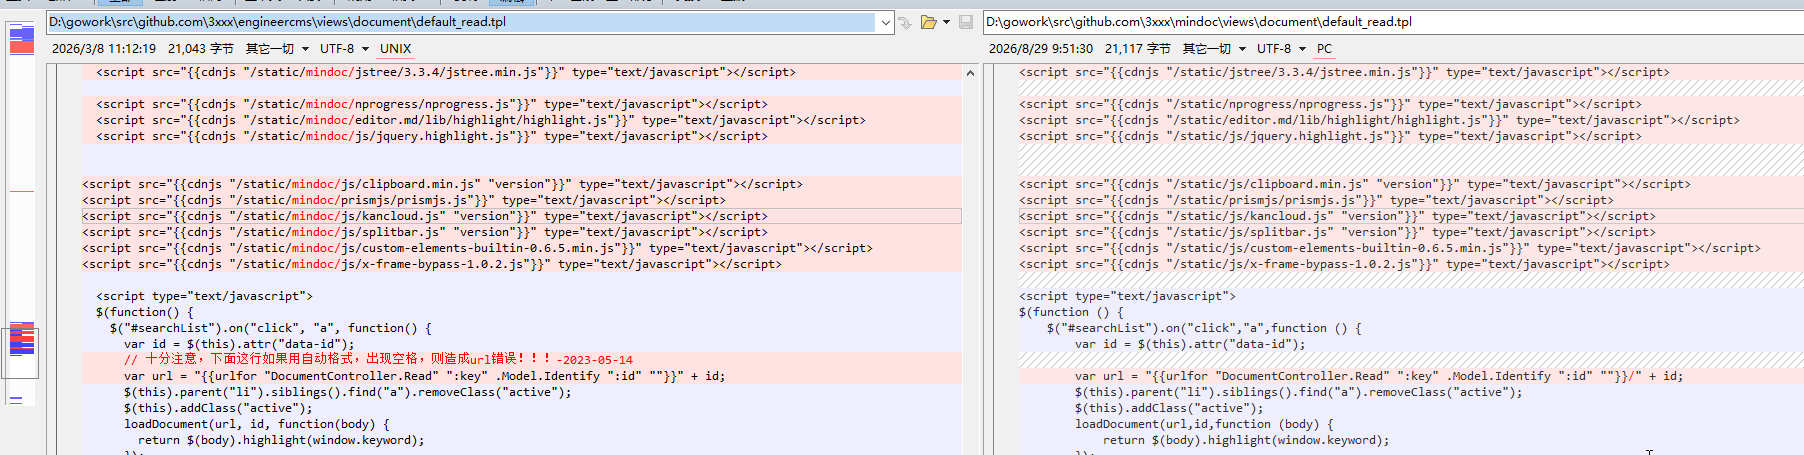Viewport: 1804px width, 455px height.
Task: Click left file size 21,043 字节
Action: [x=200, y=49]
